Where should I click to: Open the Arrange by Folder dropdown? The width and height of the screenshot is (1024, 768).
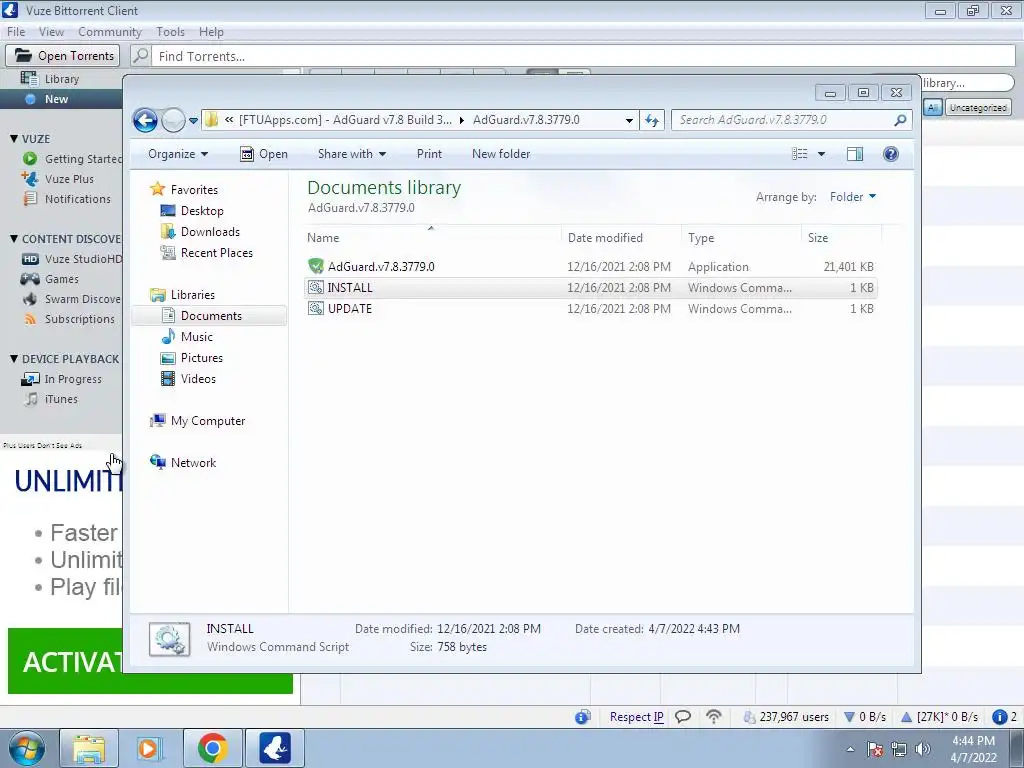853,197
